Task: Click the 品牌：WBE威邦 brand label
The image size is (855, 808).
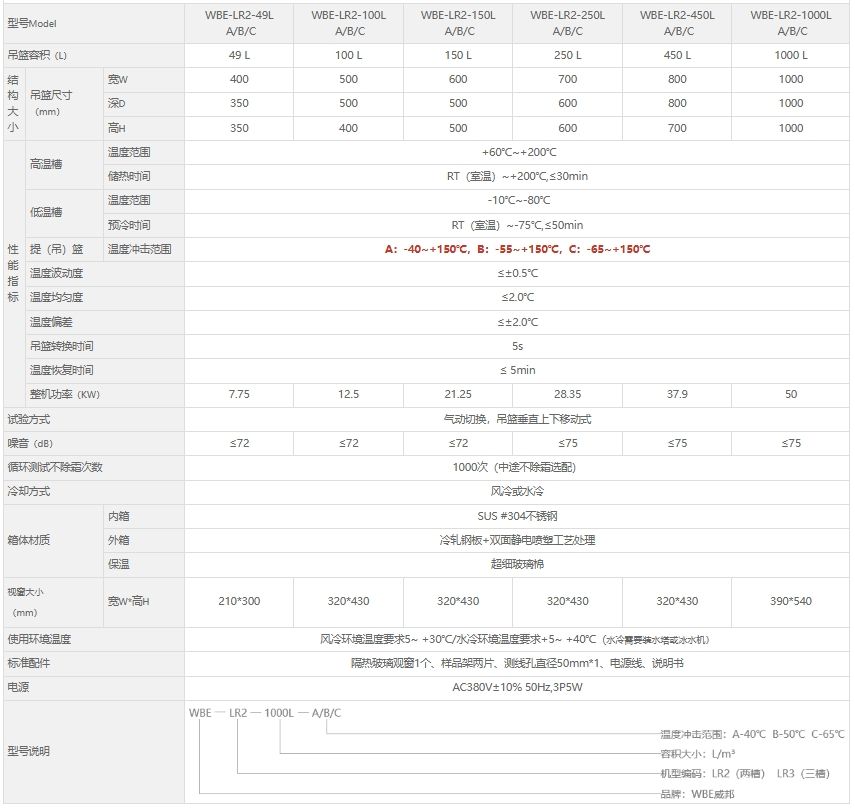Action: [712, 794]
